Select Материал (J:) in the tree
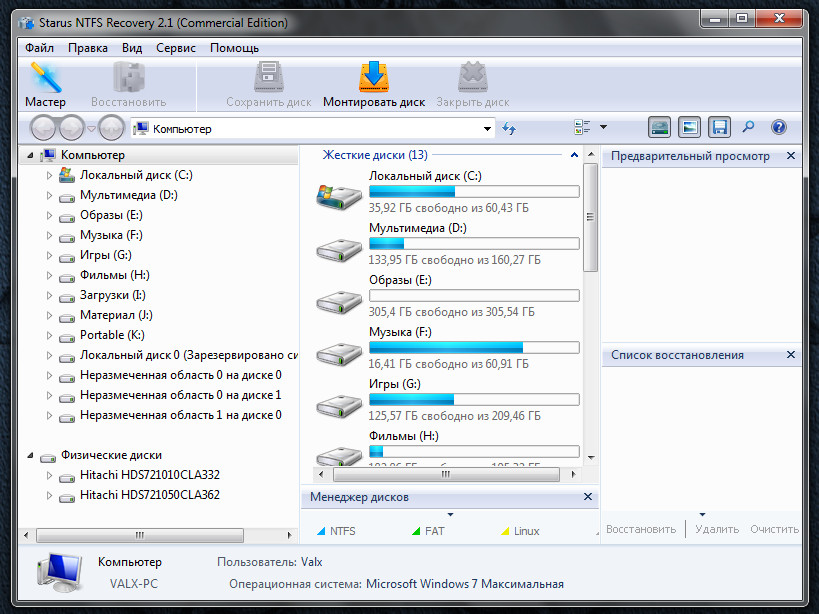 (x=116, y=315)
